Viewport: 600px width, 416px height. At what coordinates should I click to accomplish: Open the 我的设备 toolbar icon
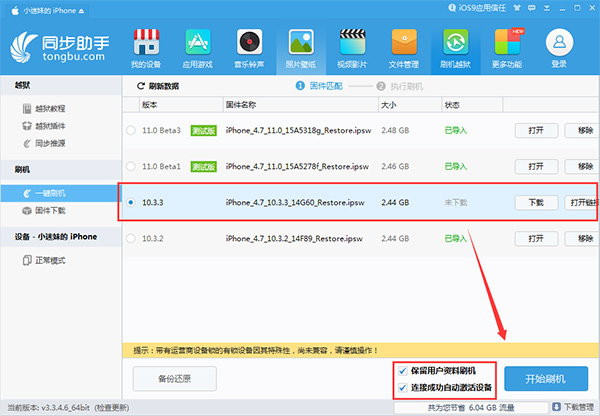coord(146,49)
